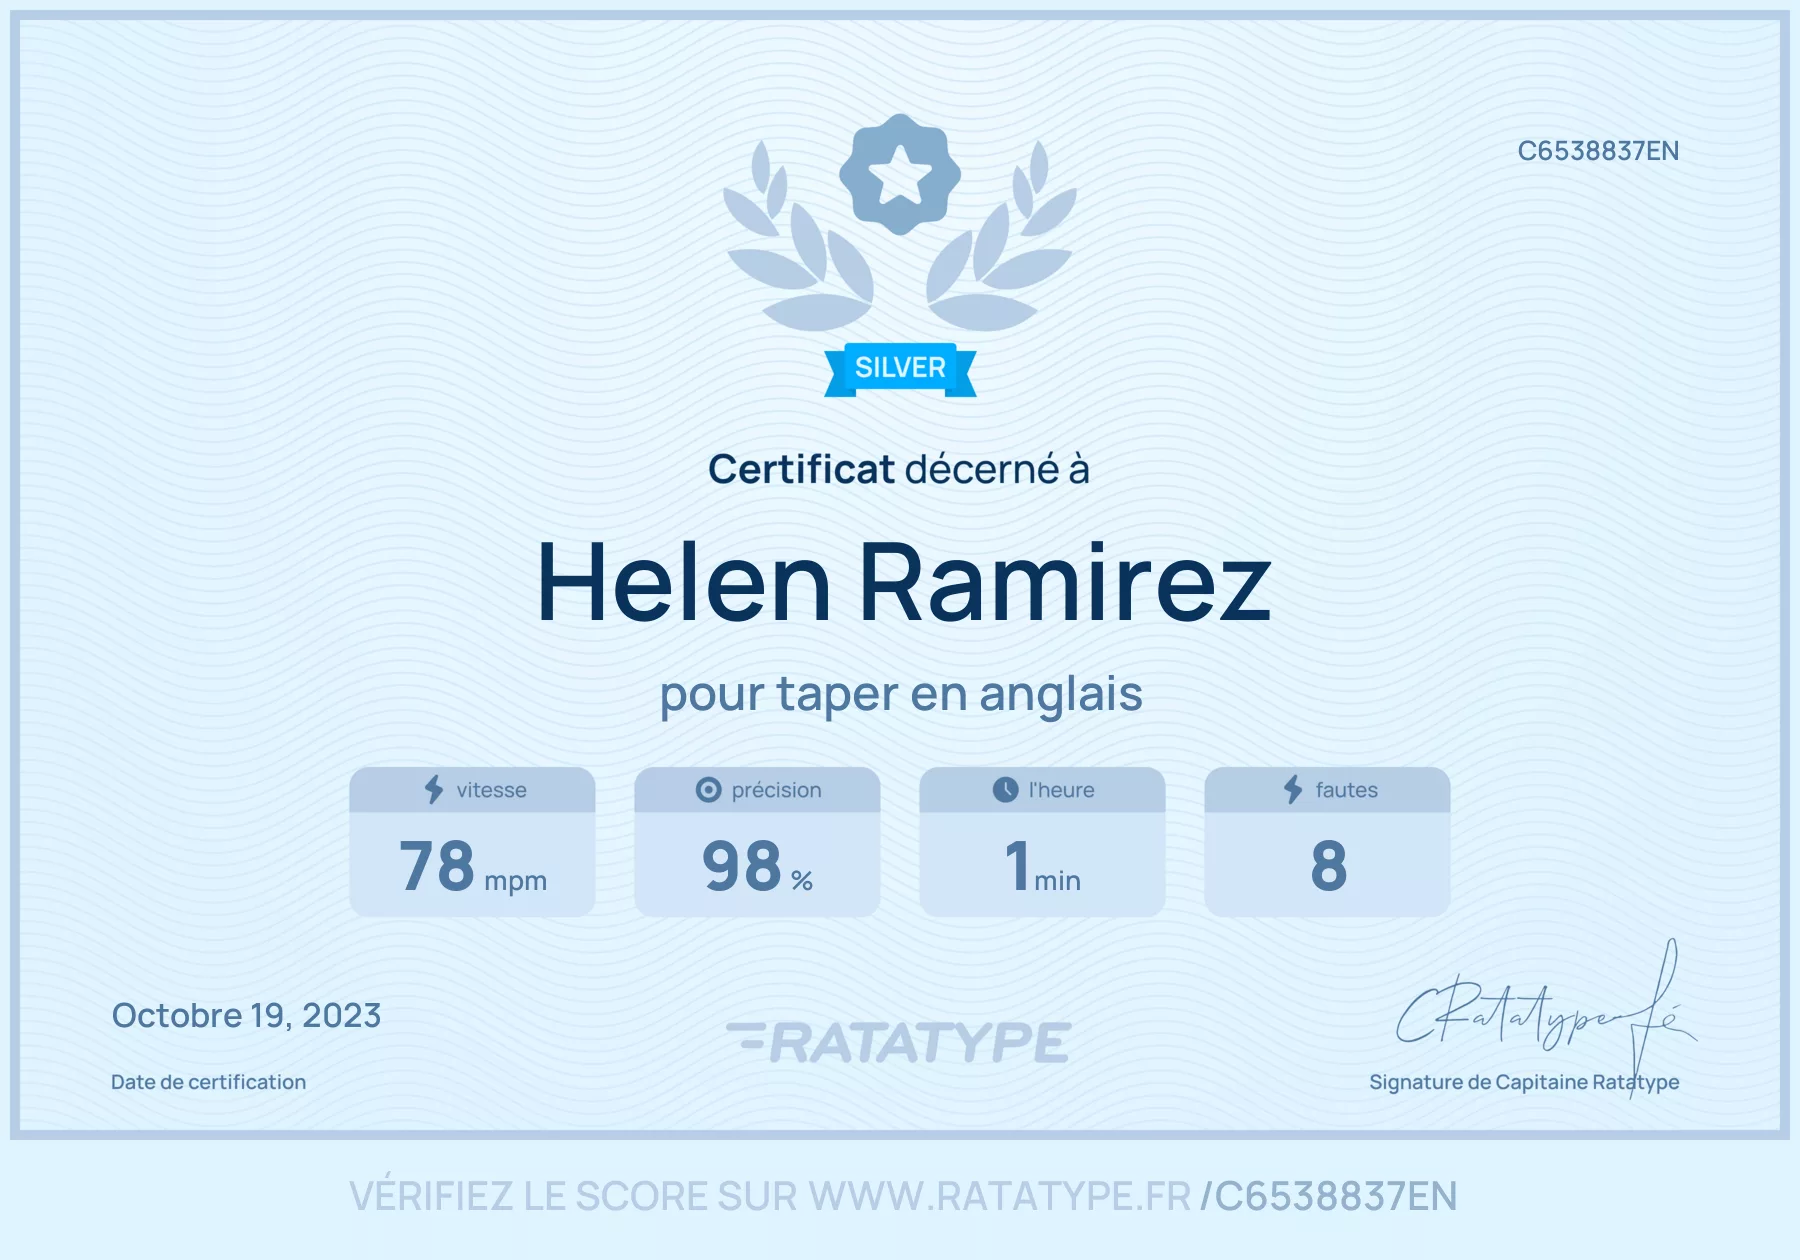Click the 'précision' label

pos(776,790)
